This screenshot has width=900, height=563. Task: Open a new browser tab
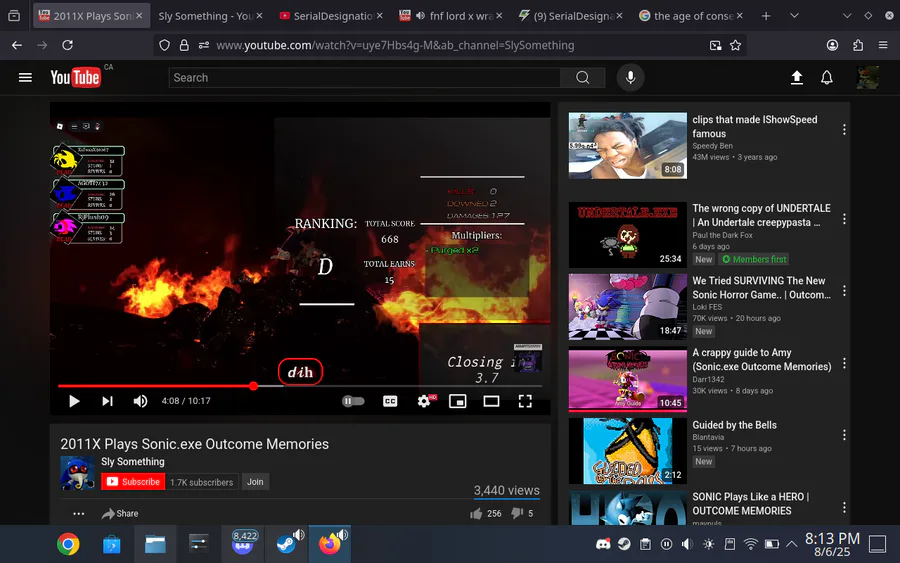coord(766,16)
